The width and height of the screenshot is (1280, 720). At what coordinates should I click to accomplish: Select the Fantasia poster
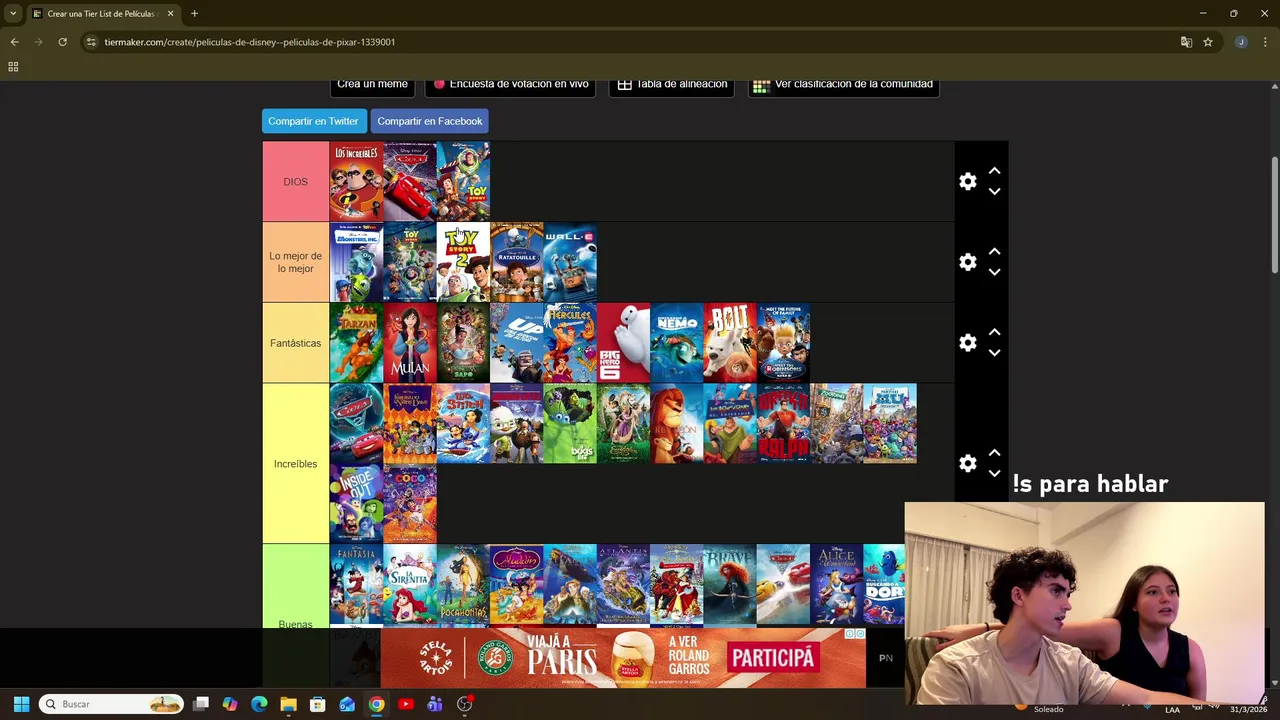point(356,585)
